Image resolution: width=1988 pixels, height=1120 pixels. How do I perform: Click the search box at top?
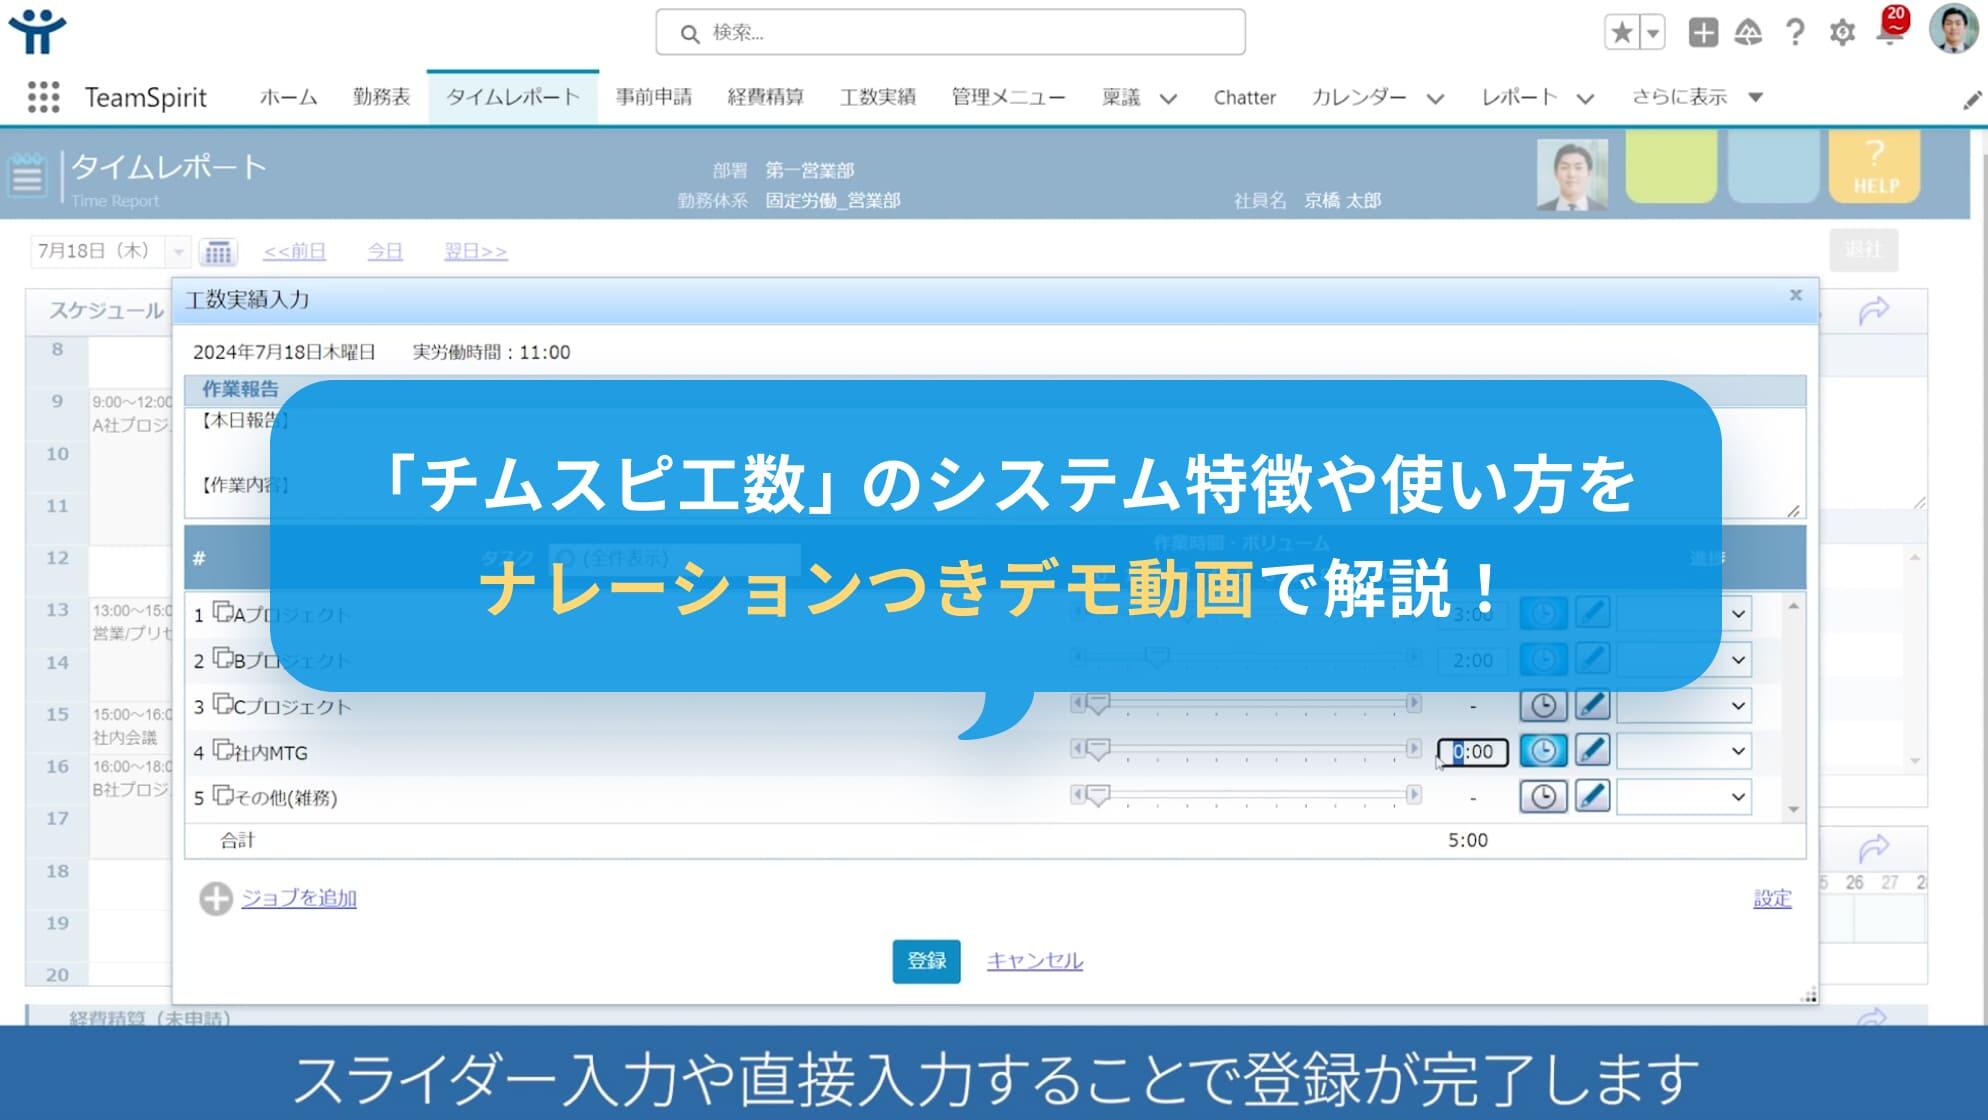(x=950, y=32)
